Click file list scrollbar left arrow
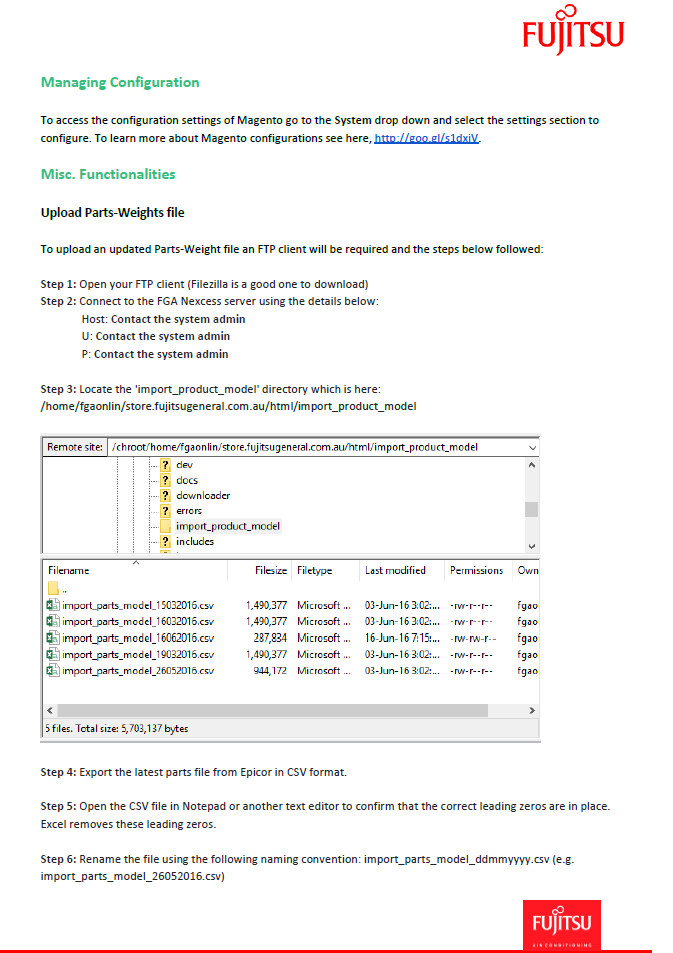This screenshot has height=953, width=673. tap(50, 710)
